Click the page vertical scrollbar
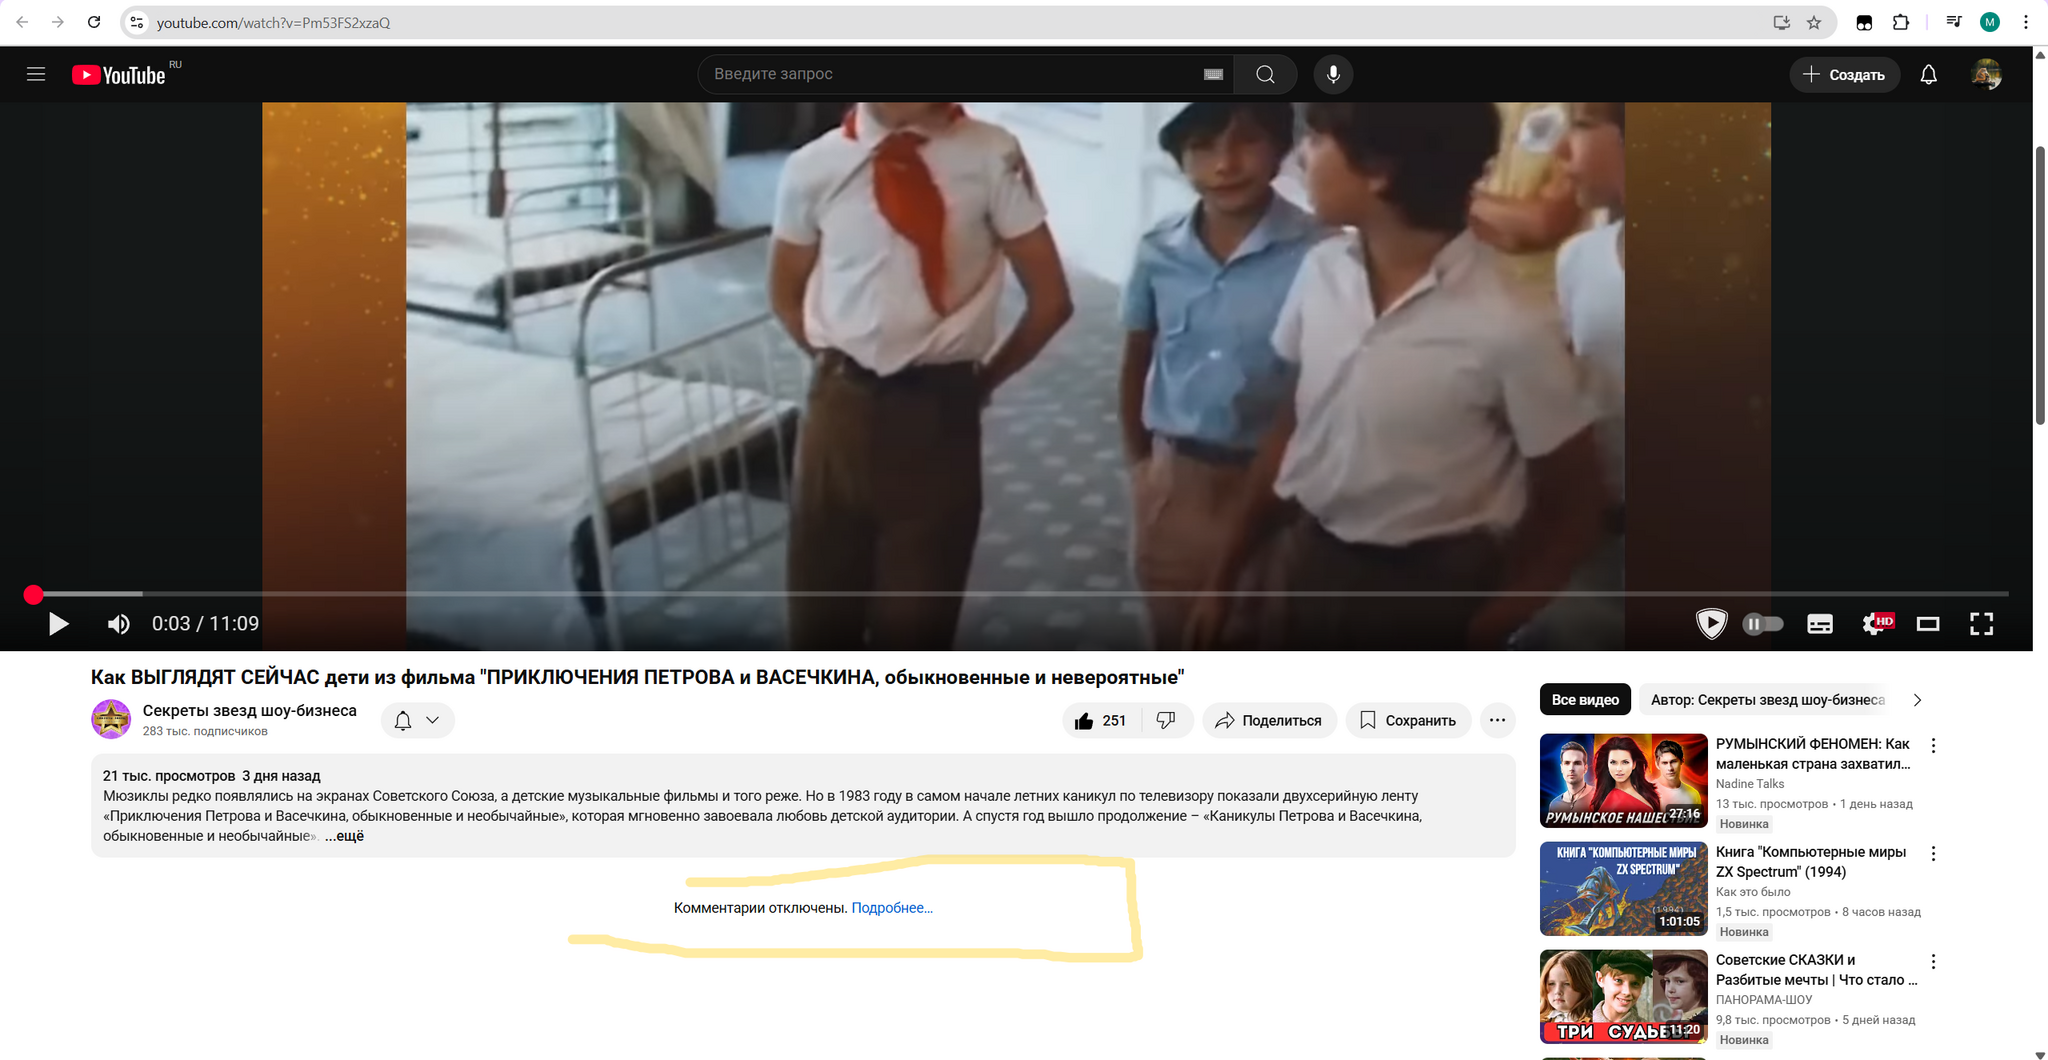Screen dimensions: 2048x1060 (2040, 285)
